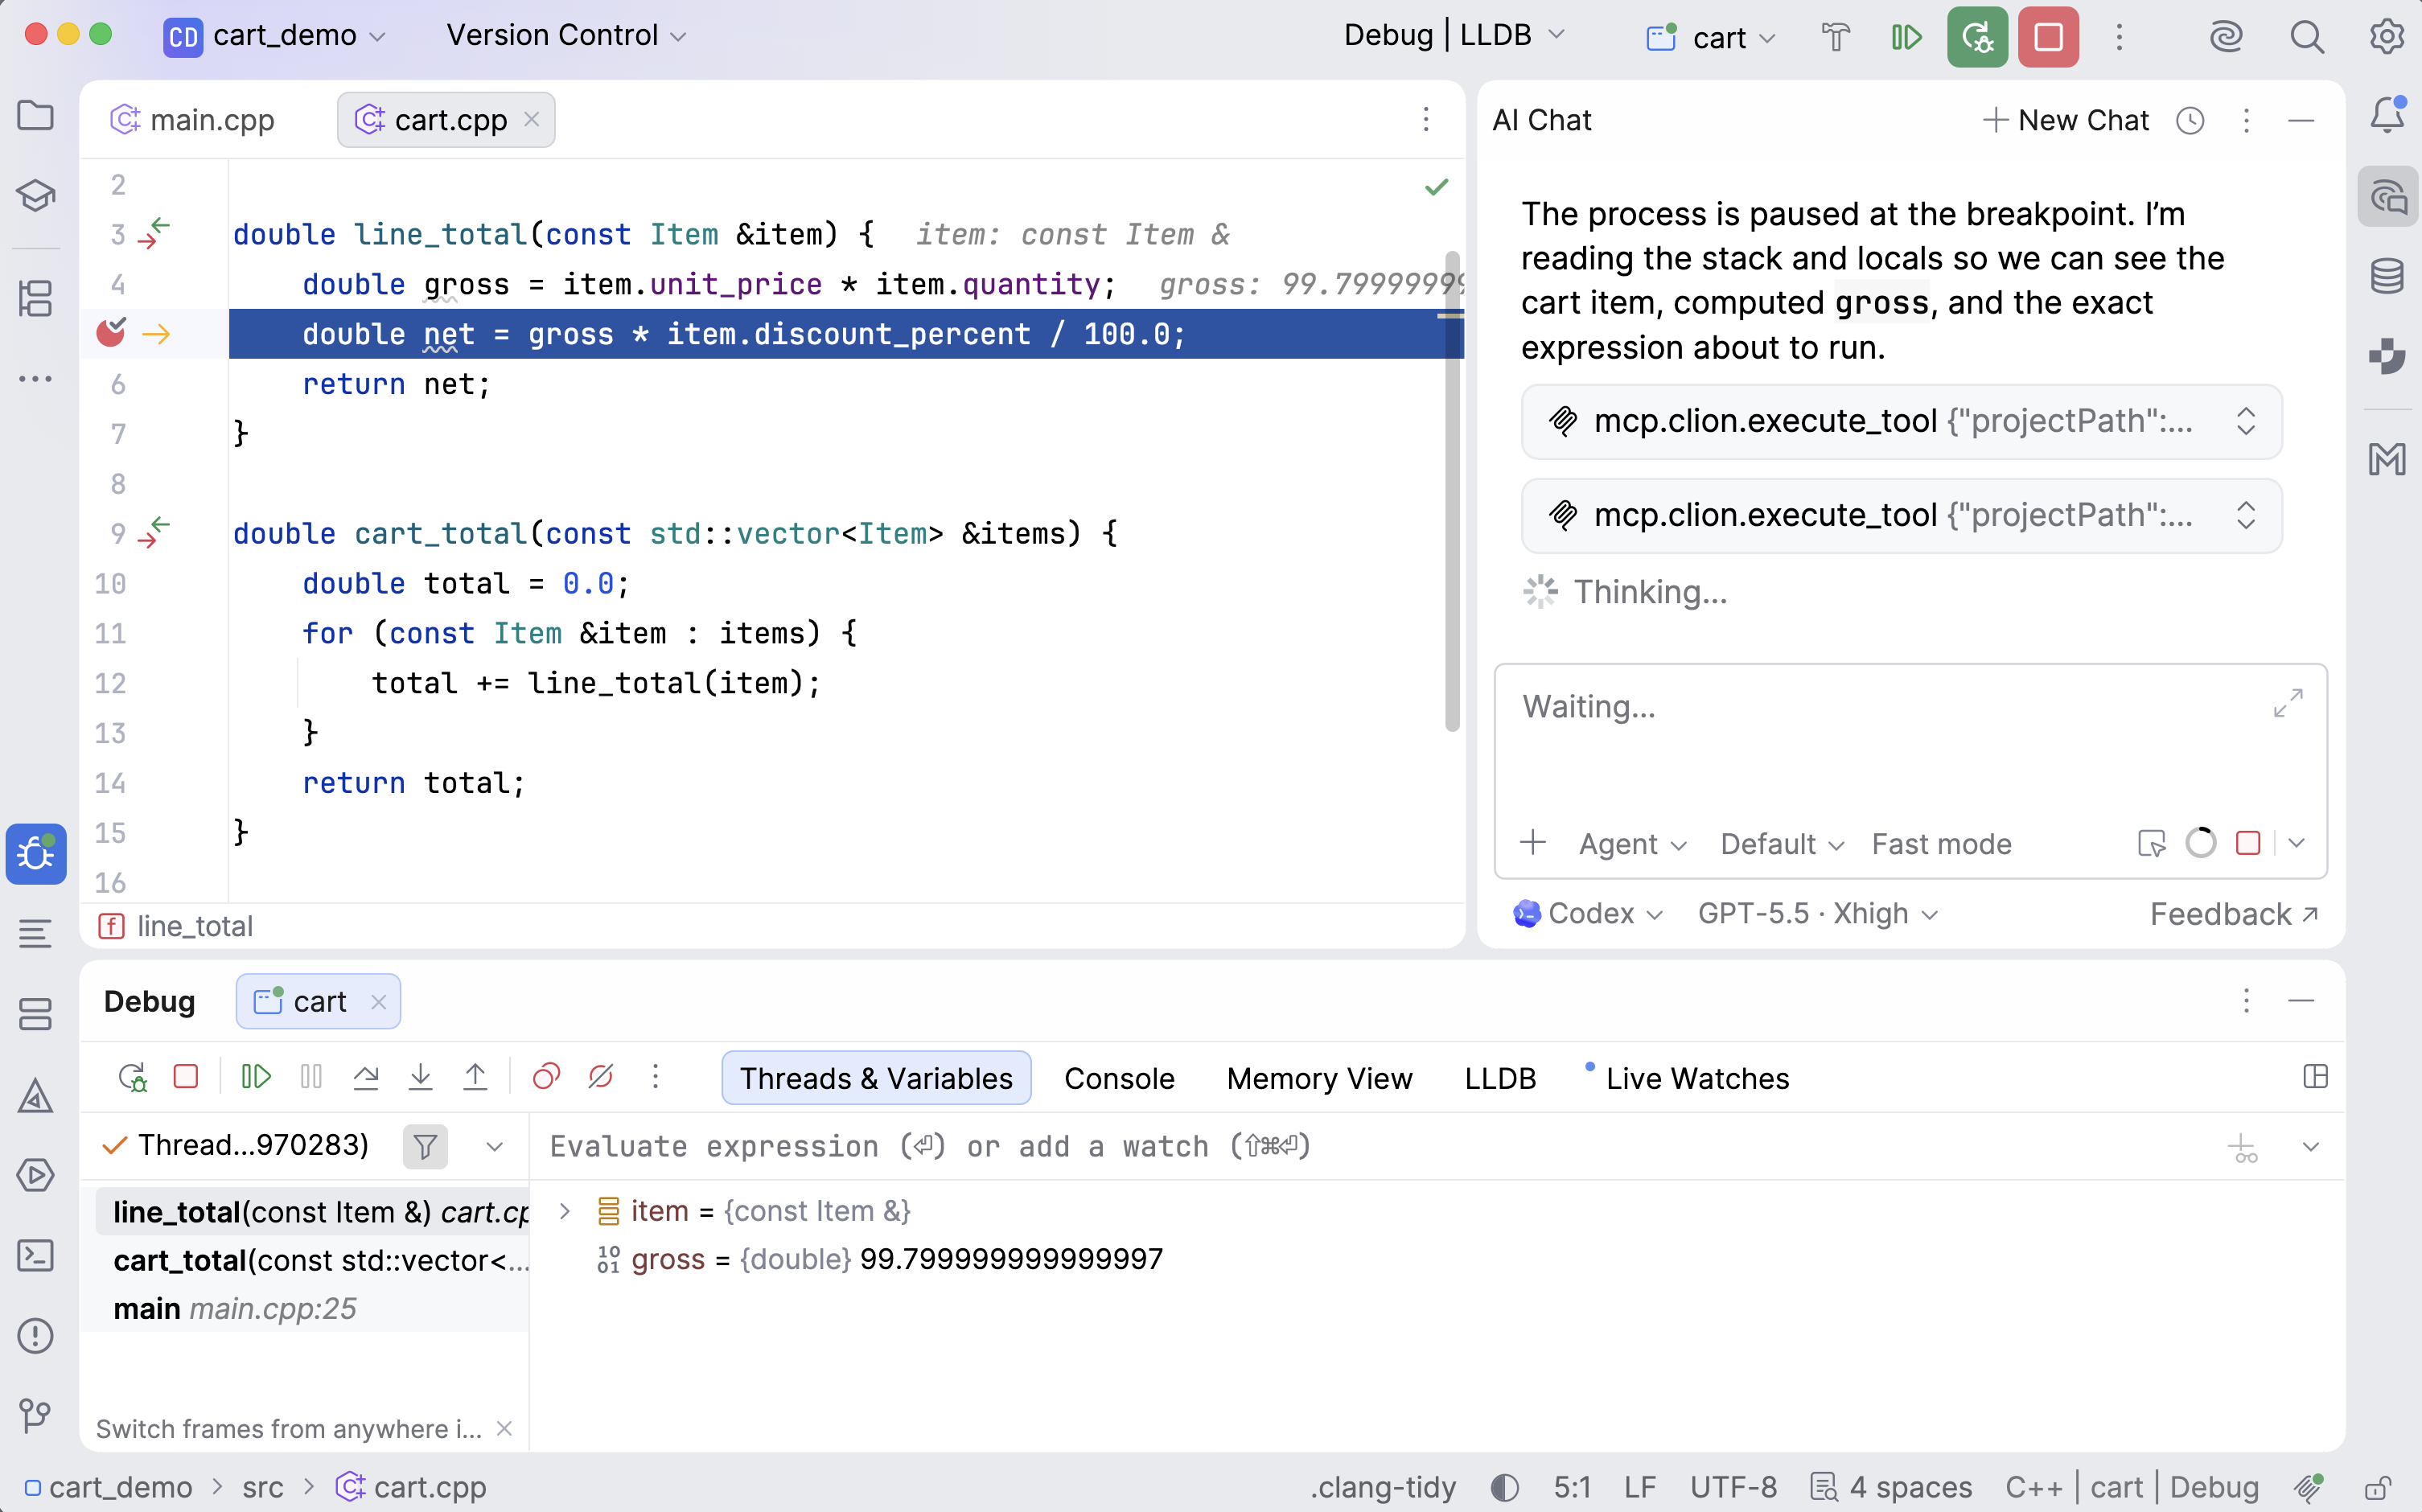Open IDE settings gear
Image resolution: width=2422 pixels, height=1512 pixels.
[x=2386, y=37]
